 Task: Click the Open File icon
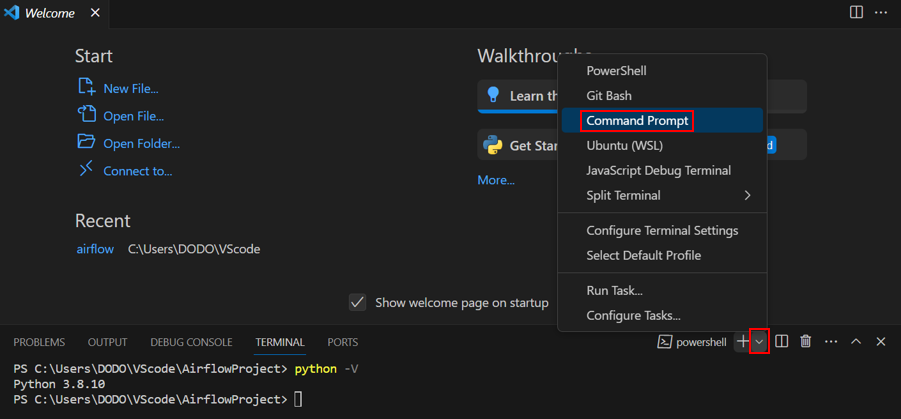(x=86, y=114)
